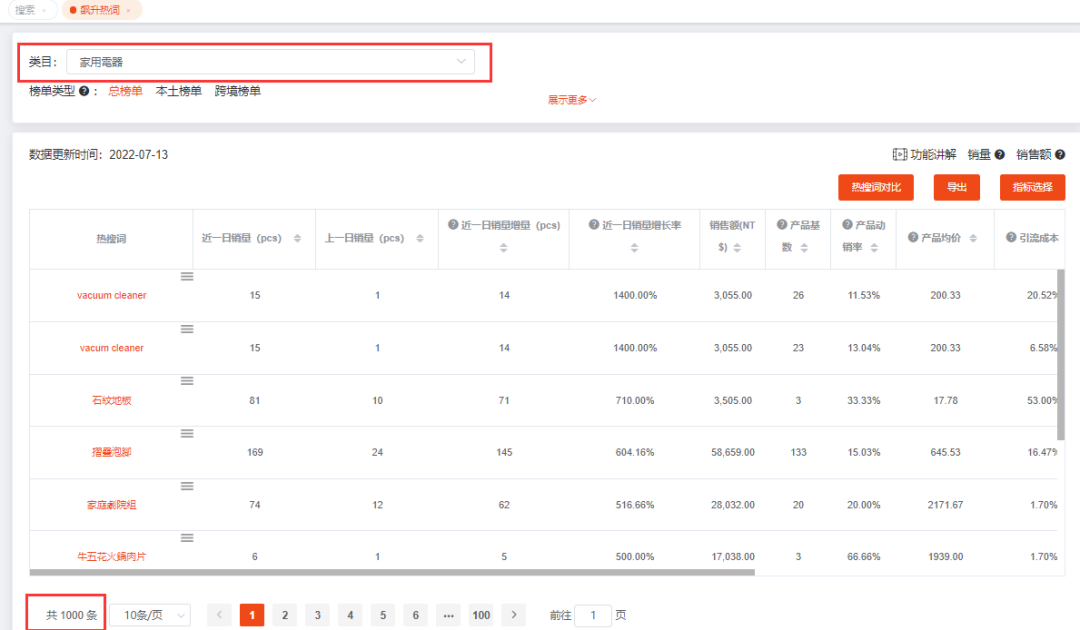
Task: Click the next page arrow in pagination
Action: coord(513,615)
